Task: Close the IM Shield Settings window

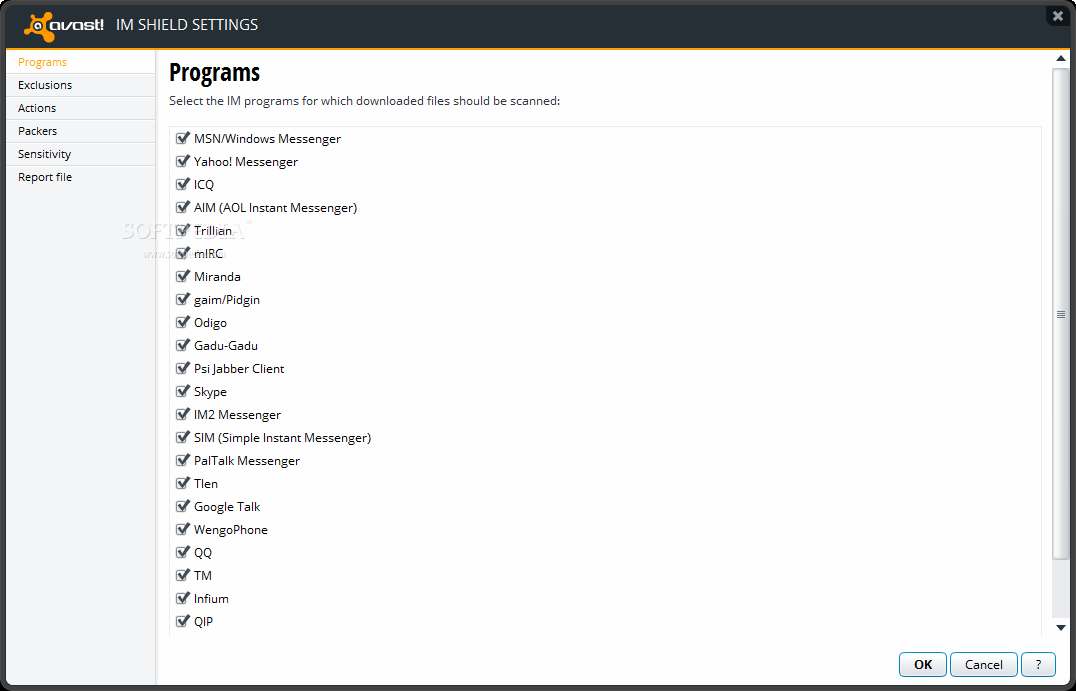Action: click(x=1057, y=16)
